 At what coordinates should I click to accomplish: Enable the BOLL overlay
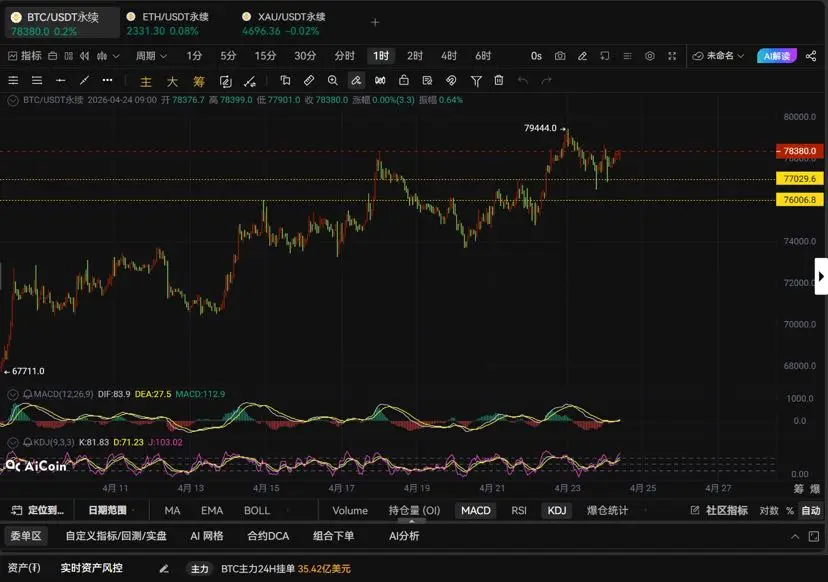point(257,511)
